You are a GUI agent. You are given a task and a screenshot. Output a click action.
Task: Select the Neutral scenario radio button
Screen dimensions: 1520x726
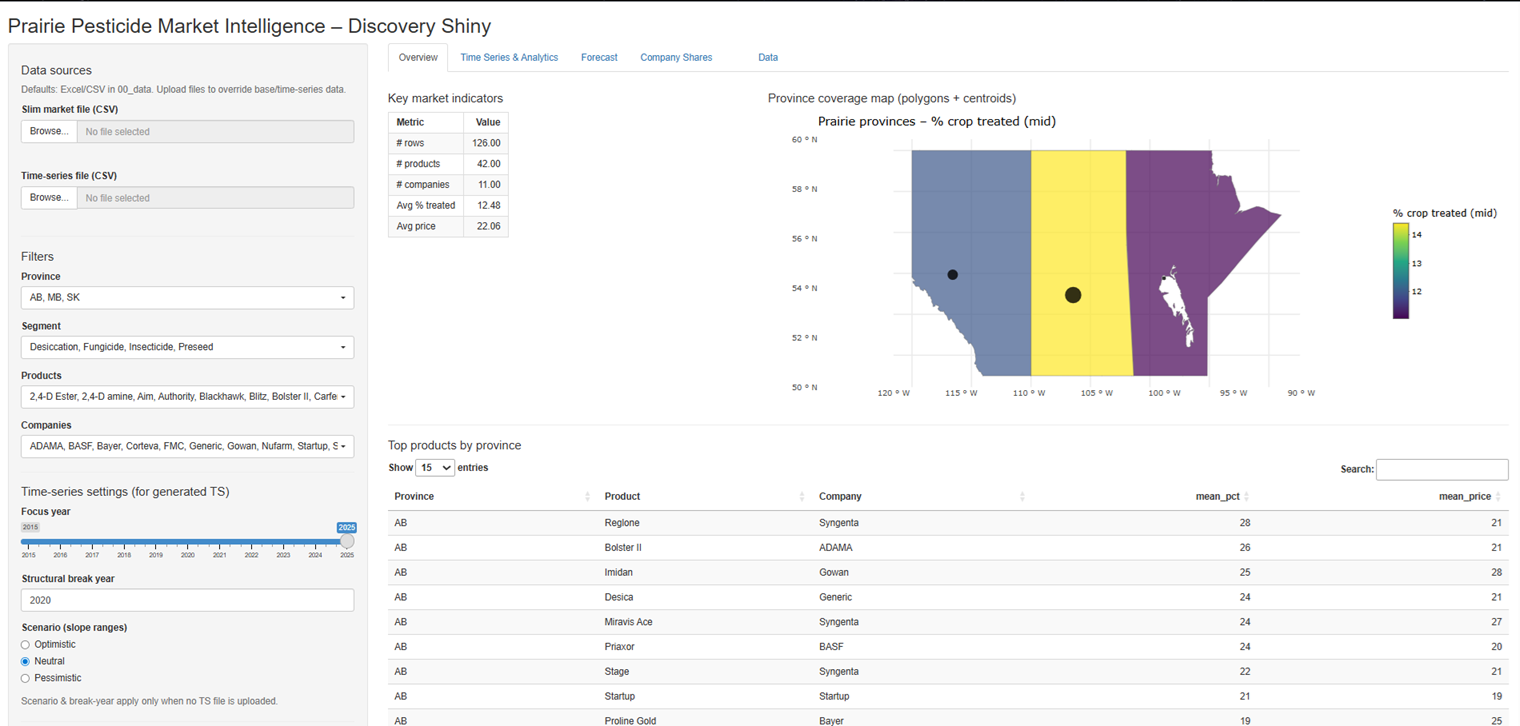click(26, 661)
